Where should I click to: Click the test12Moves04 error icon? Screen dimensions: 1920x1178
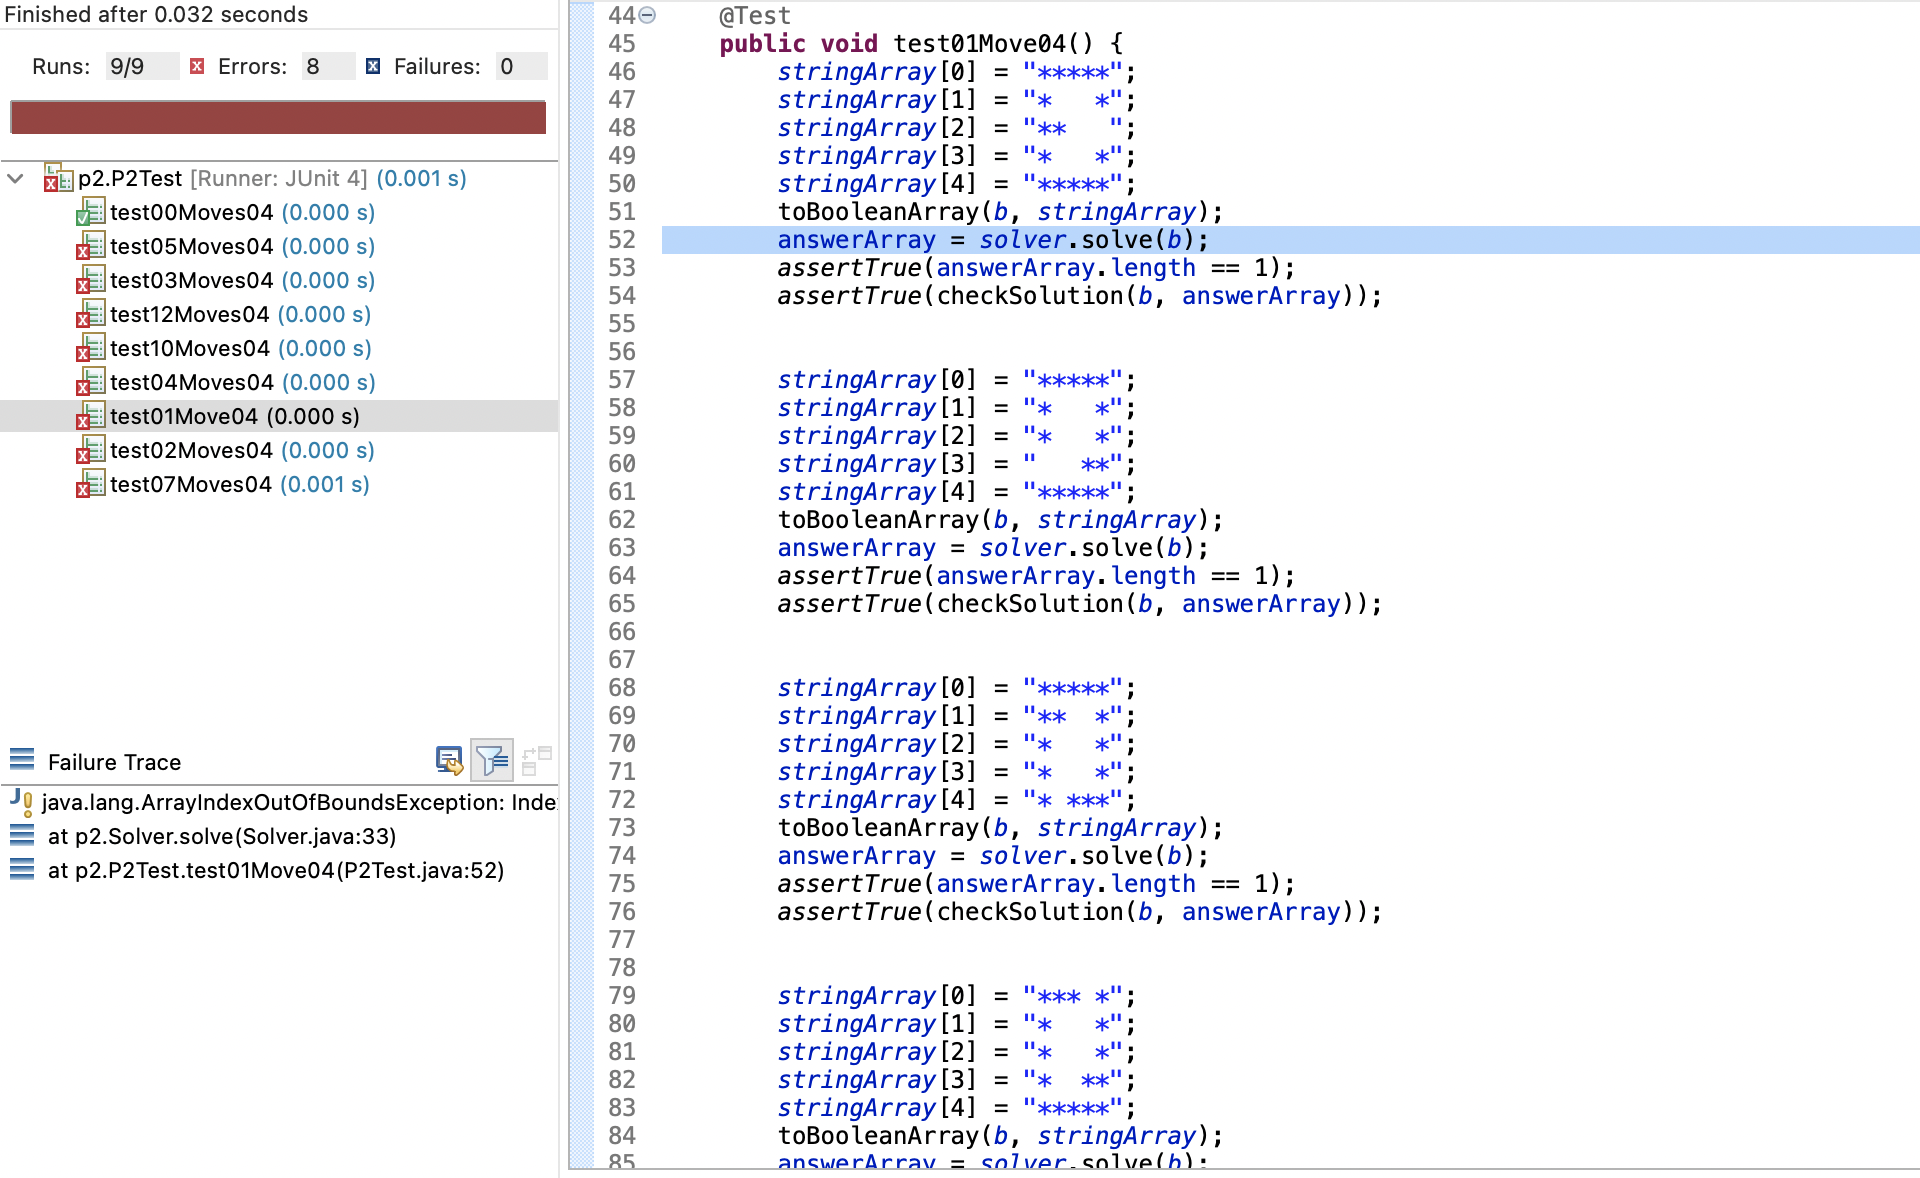(x=90, y=315)
